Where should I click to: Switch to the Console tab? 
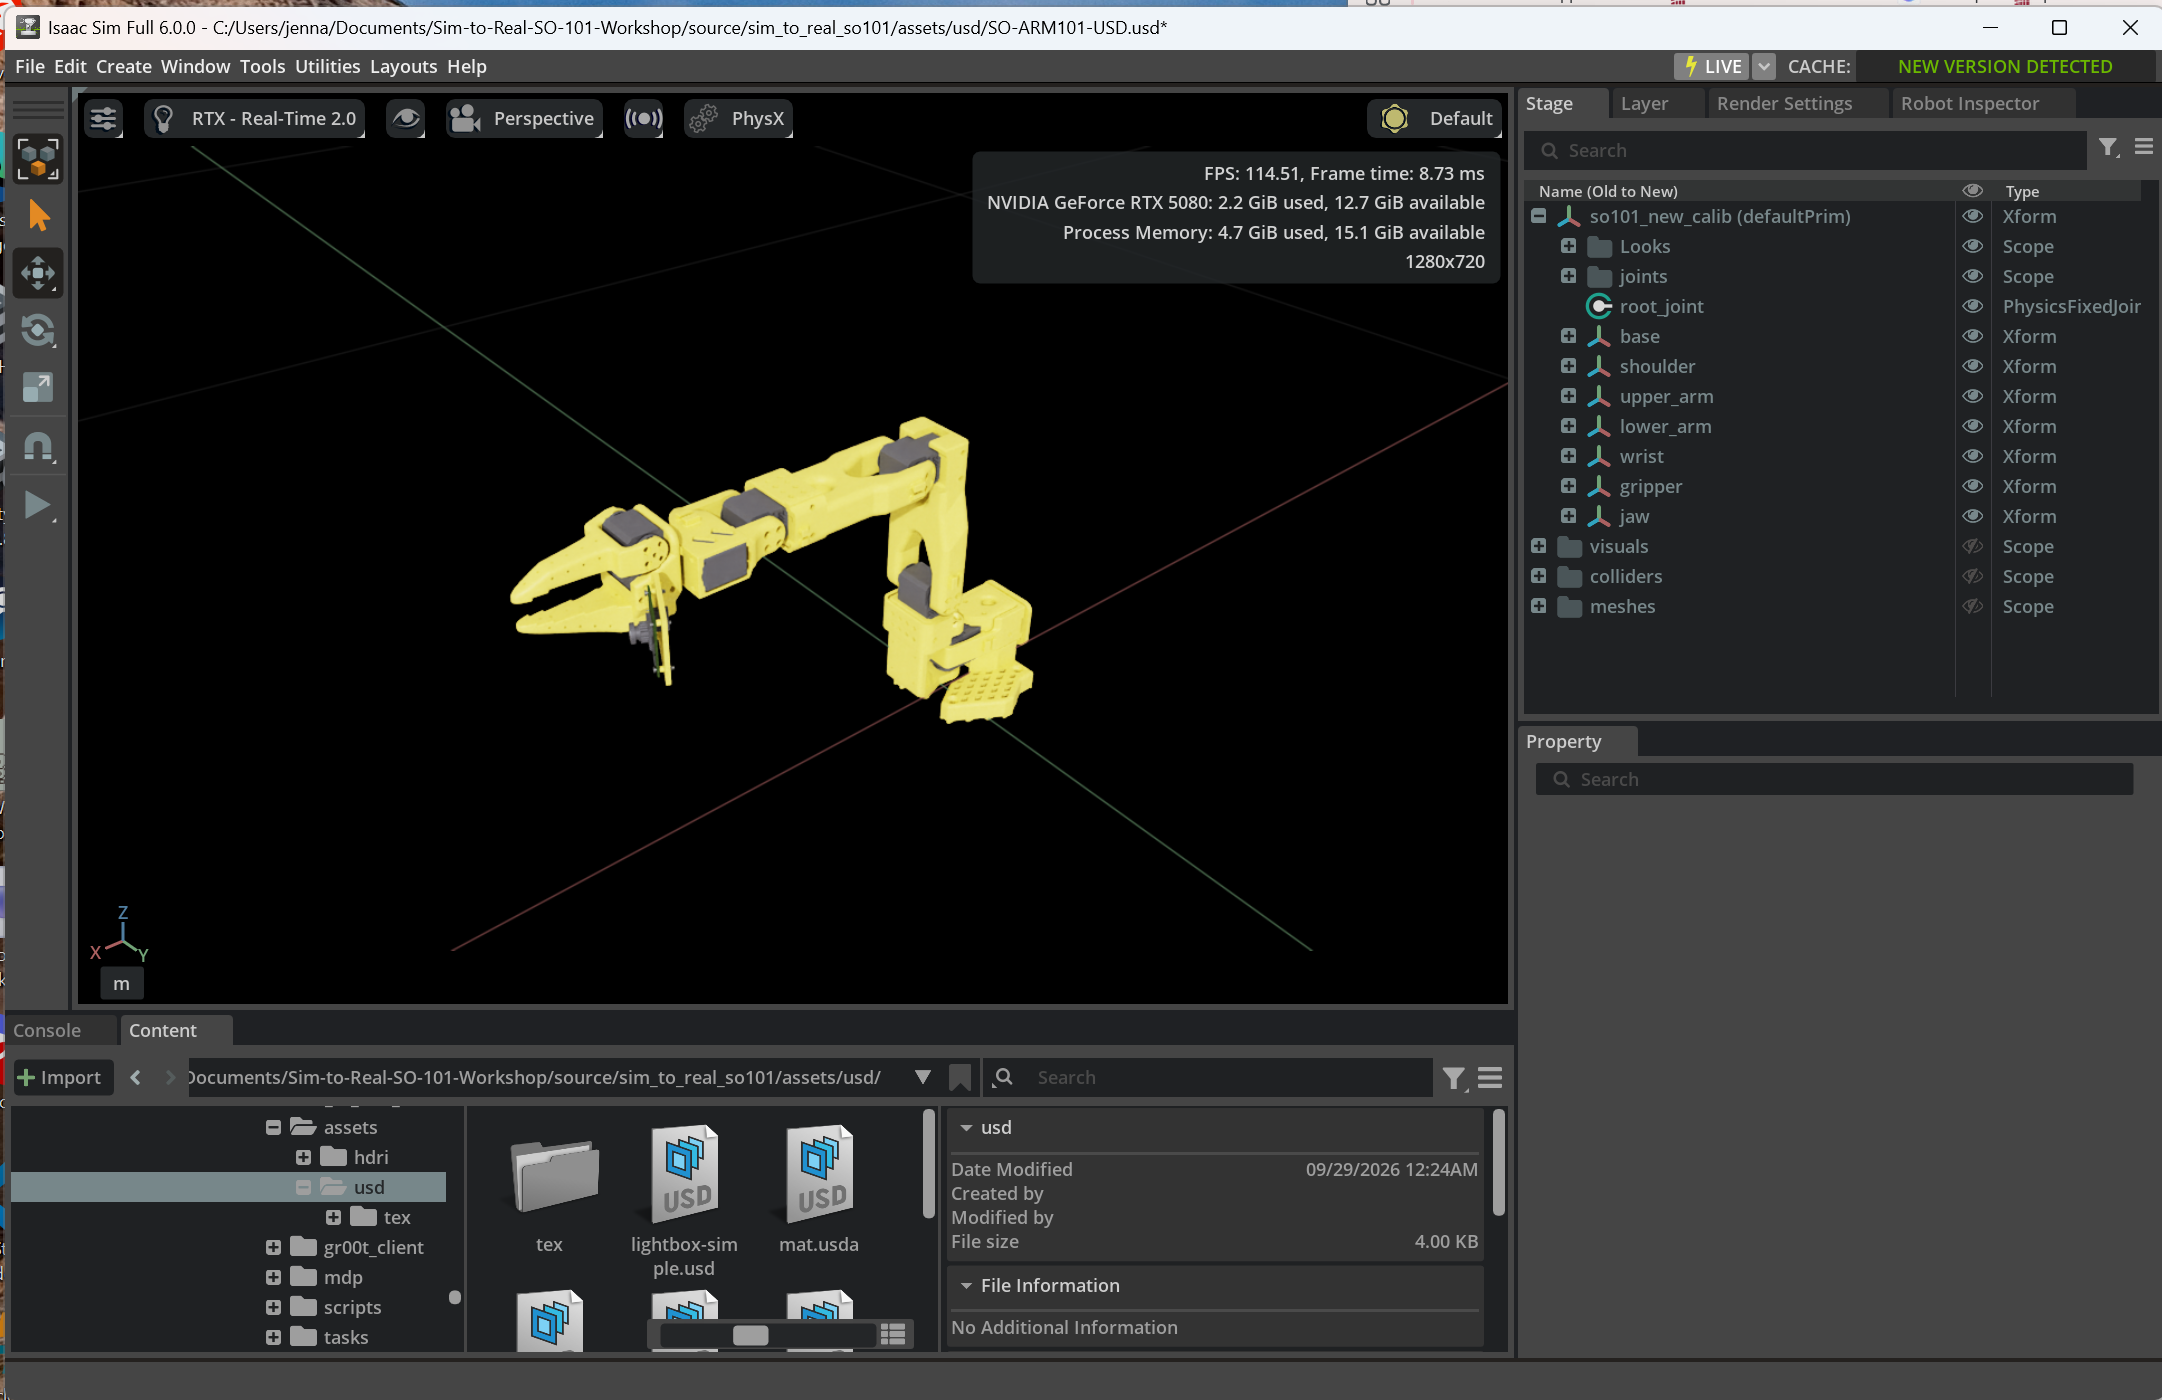tap(47, 1031)
